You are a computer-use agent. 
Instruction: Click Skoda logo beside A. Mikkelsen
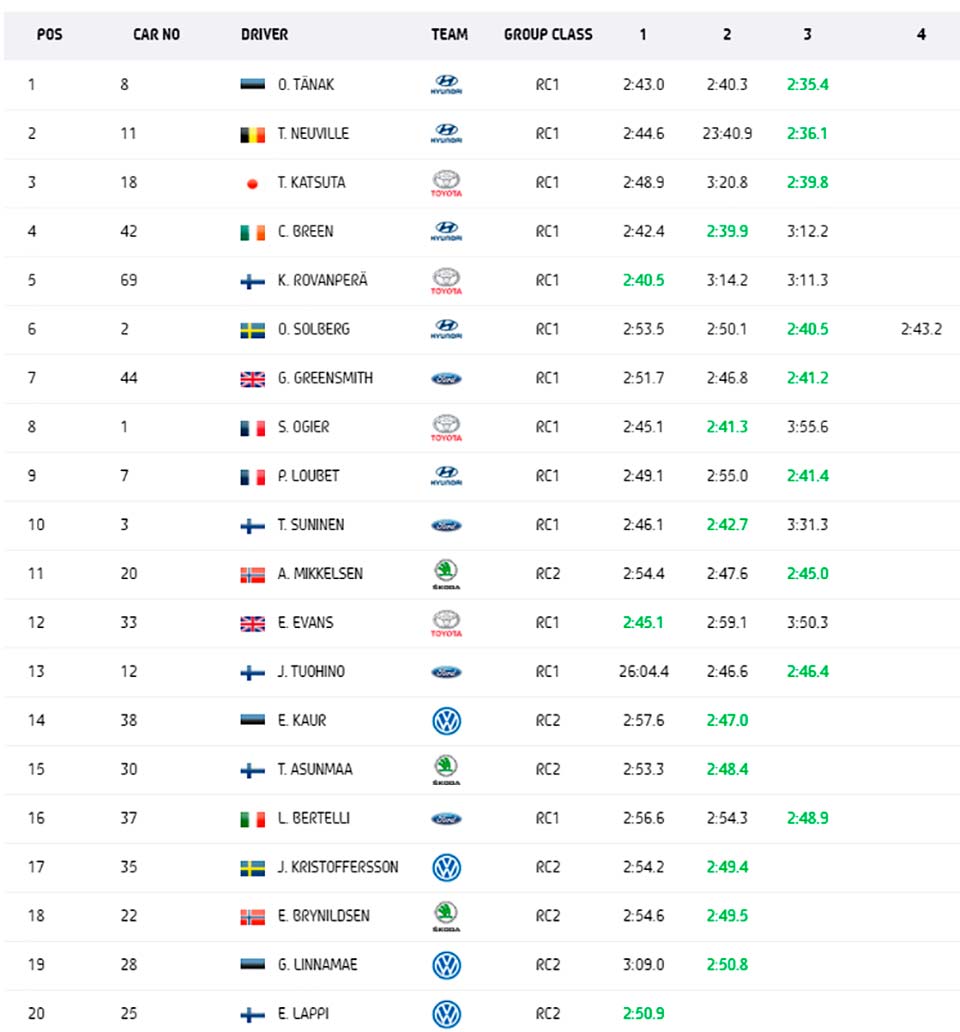(x=446, y=573)
